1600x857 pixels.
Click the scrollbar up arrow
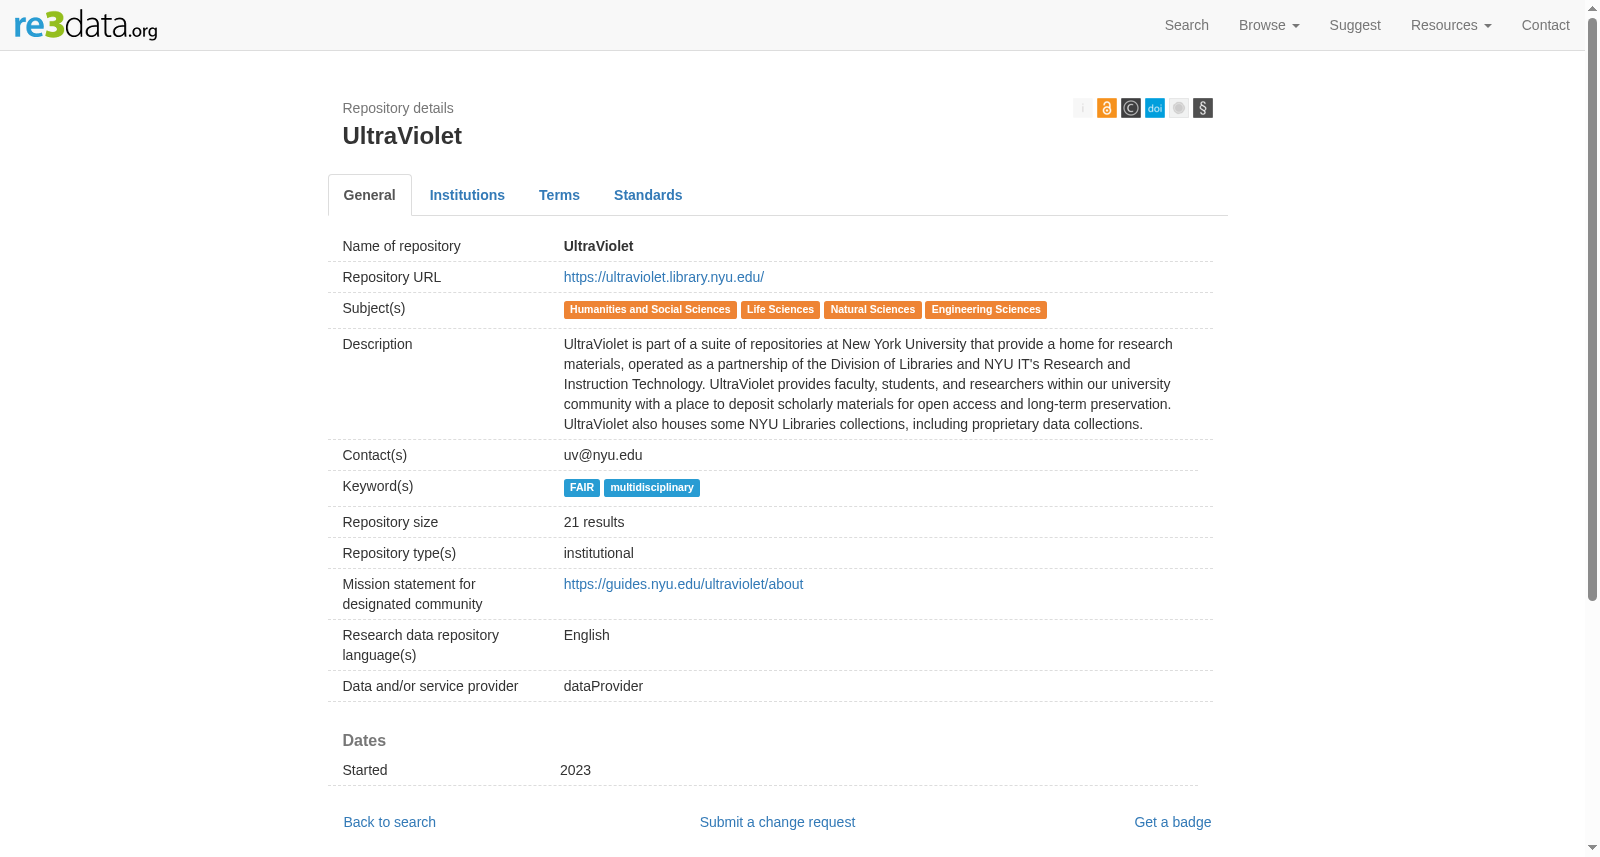click(1593, 8)
